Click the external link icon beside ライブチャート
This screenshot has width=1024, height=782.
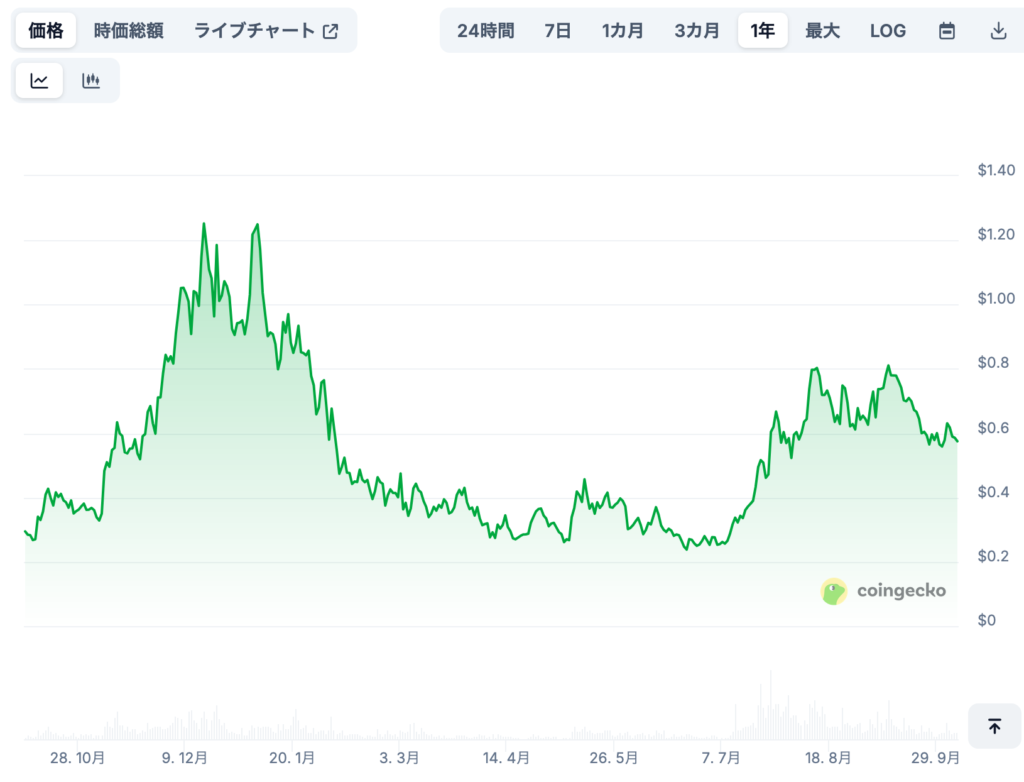point(331,31)
